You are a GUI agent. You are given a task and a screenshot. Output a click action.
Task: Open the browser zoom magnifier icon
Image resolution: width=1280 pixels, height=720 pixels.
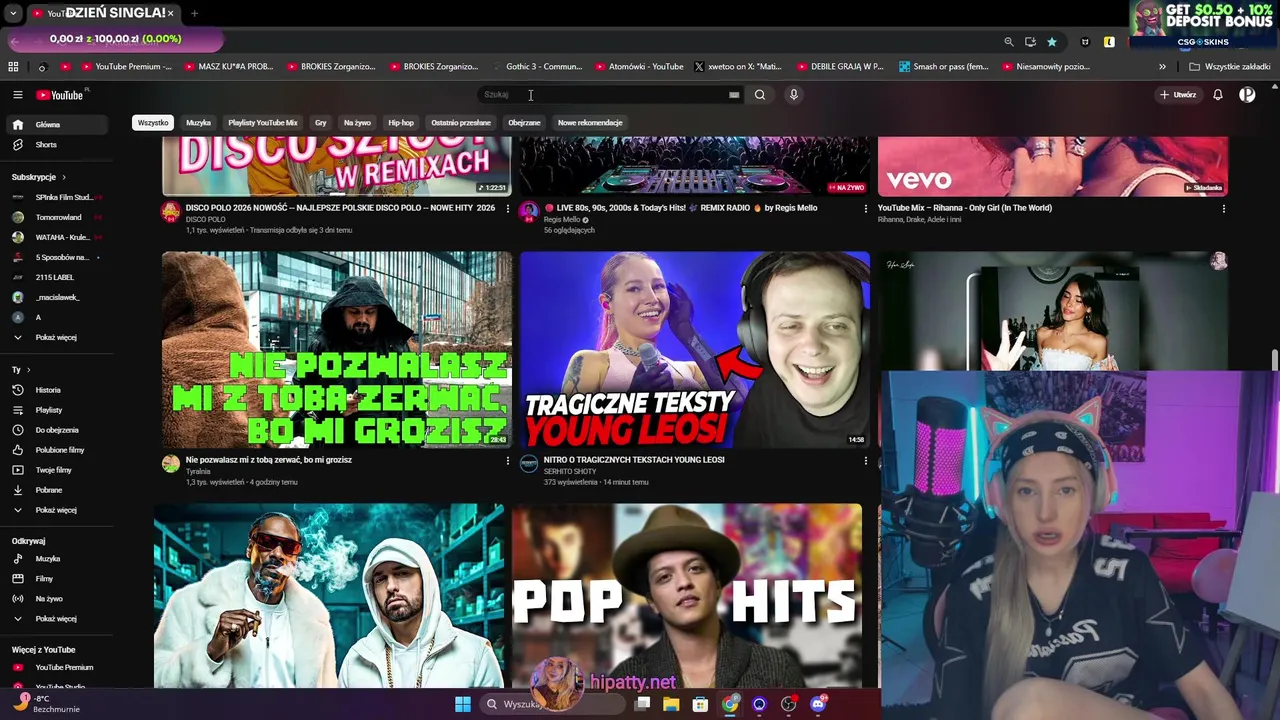[1009, 42]
